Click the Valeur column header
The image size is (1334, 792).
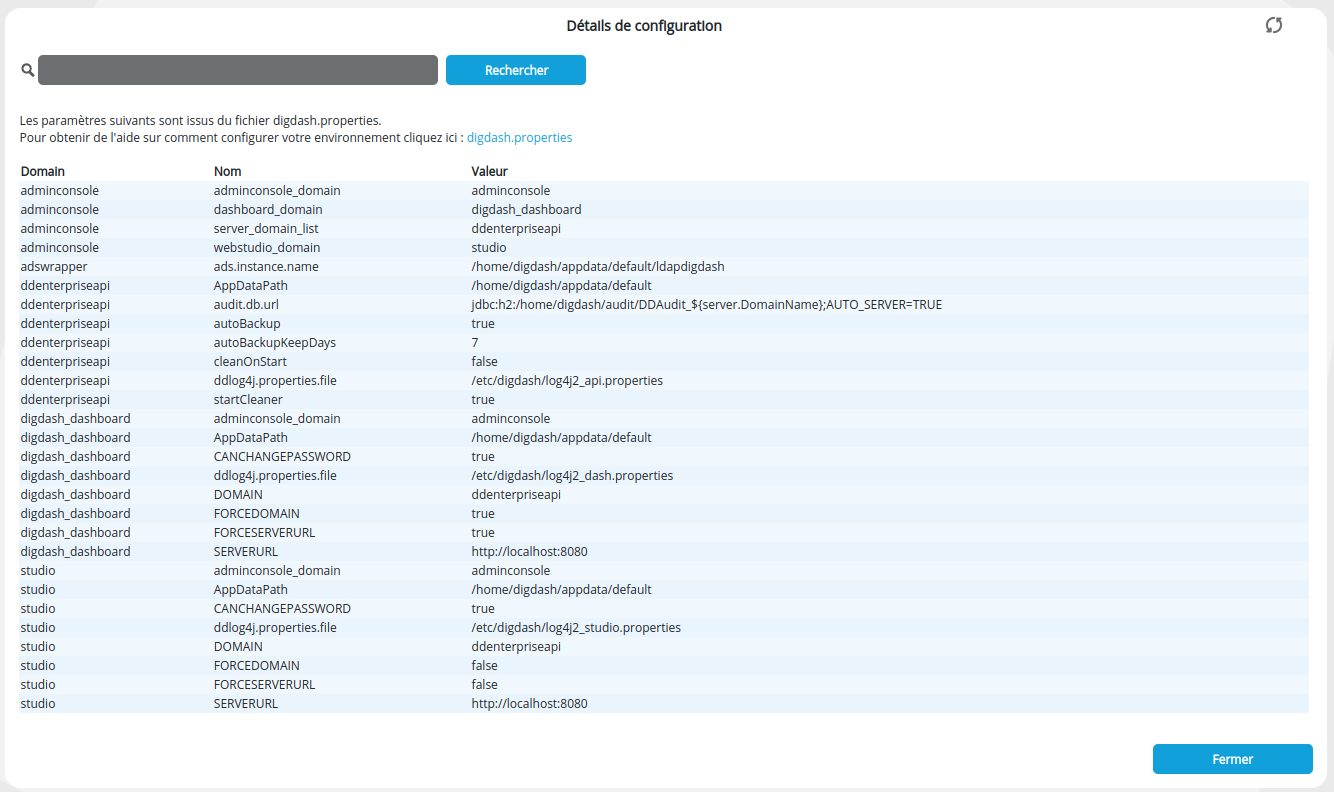click(x=490, y=171)
